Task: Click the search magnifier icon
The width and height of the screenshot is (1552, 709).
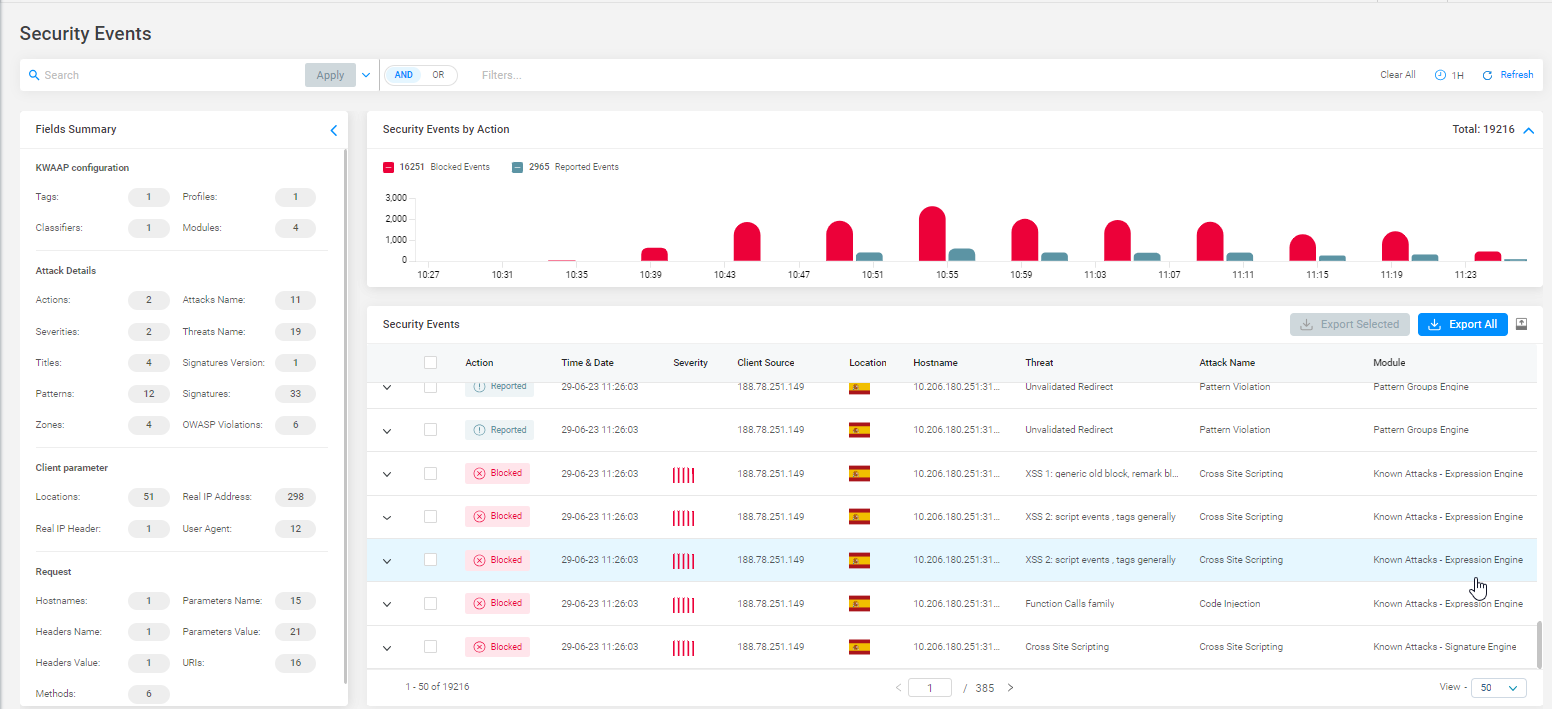Action: 34,75
